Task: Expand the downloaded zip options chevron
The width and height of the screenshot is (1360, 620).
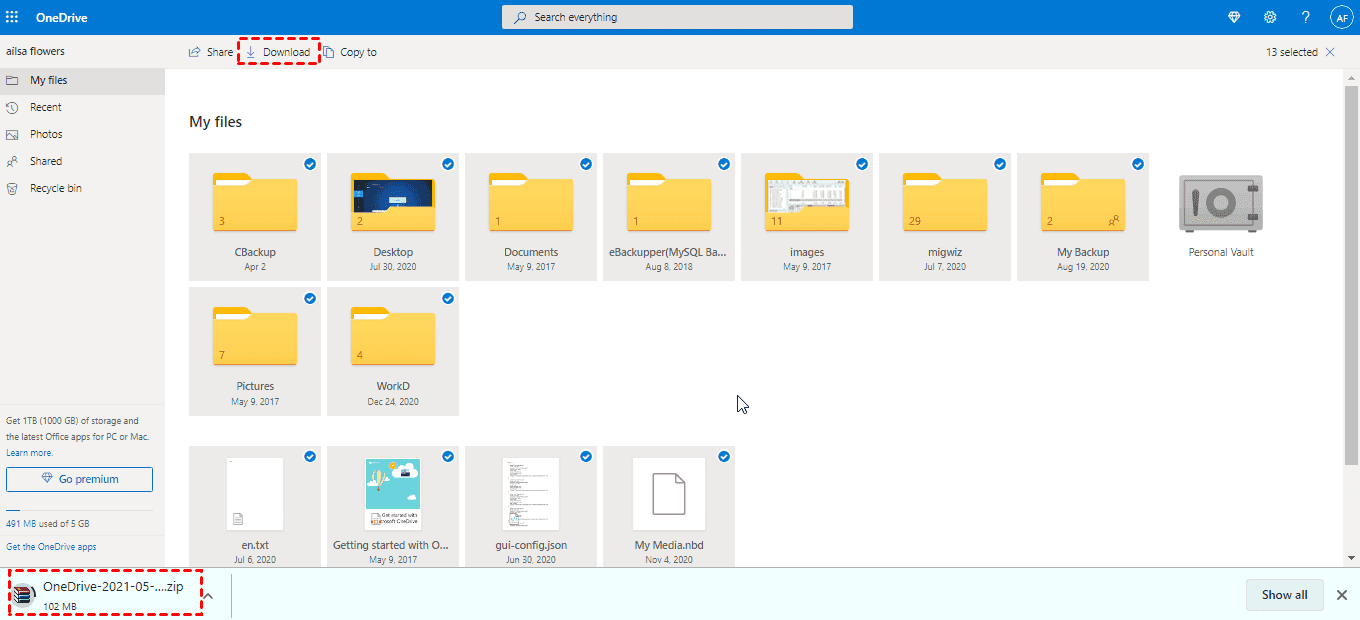Action: click(209, 595)
